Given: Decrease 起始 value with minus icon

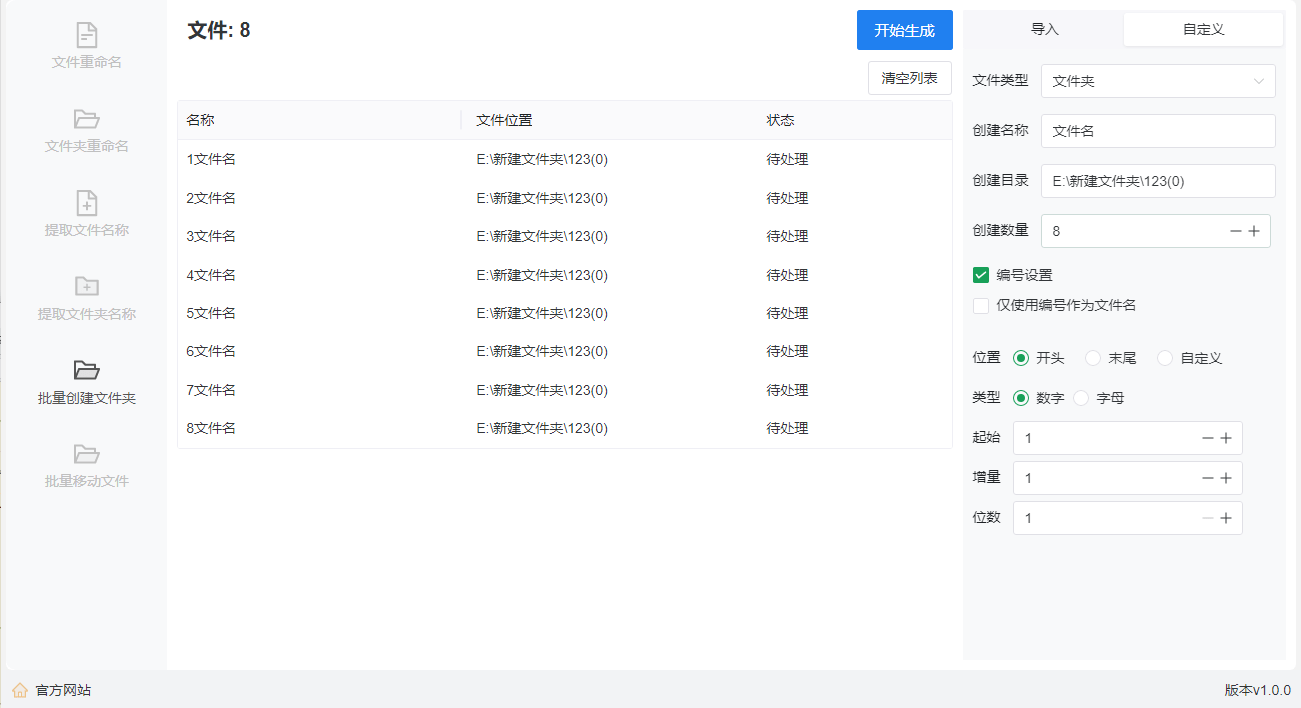Looking at the screenshot, I should click(1208, 438).
